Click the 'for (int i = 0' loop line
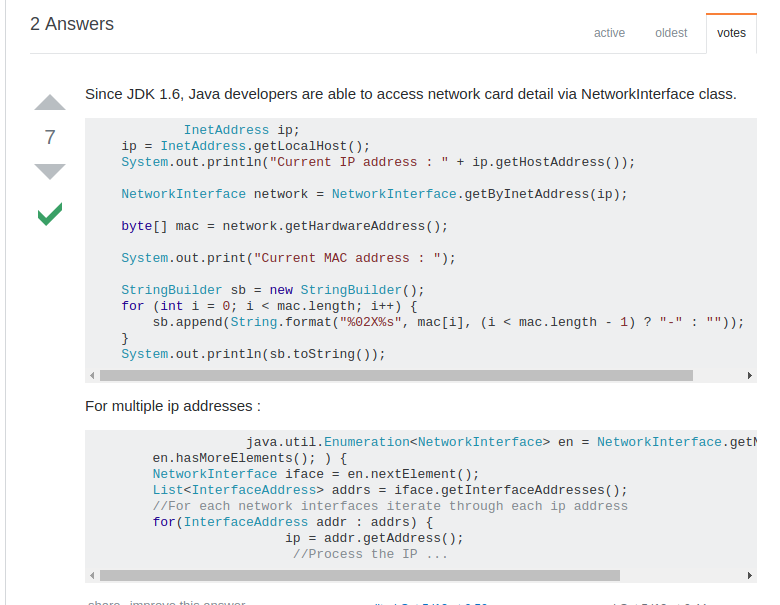 coord(269,306)
